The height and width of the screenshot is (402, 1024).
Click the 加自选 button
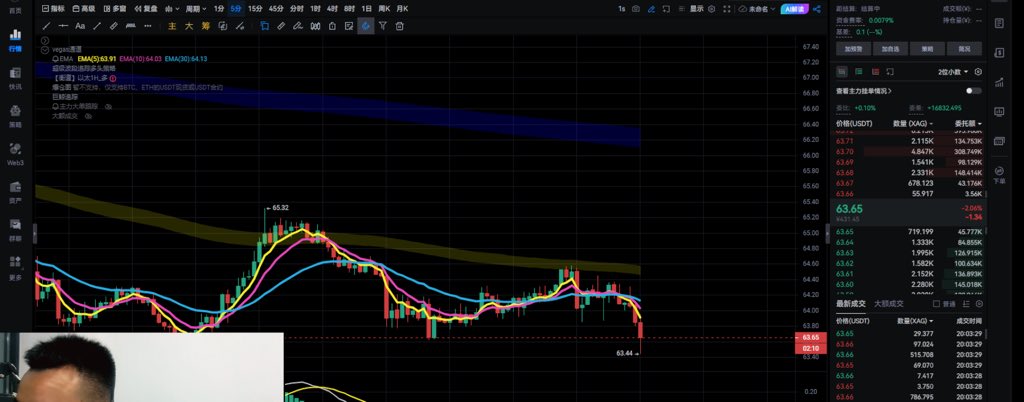click(x=890, y=49)
